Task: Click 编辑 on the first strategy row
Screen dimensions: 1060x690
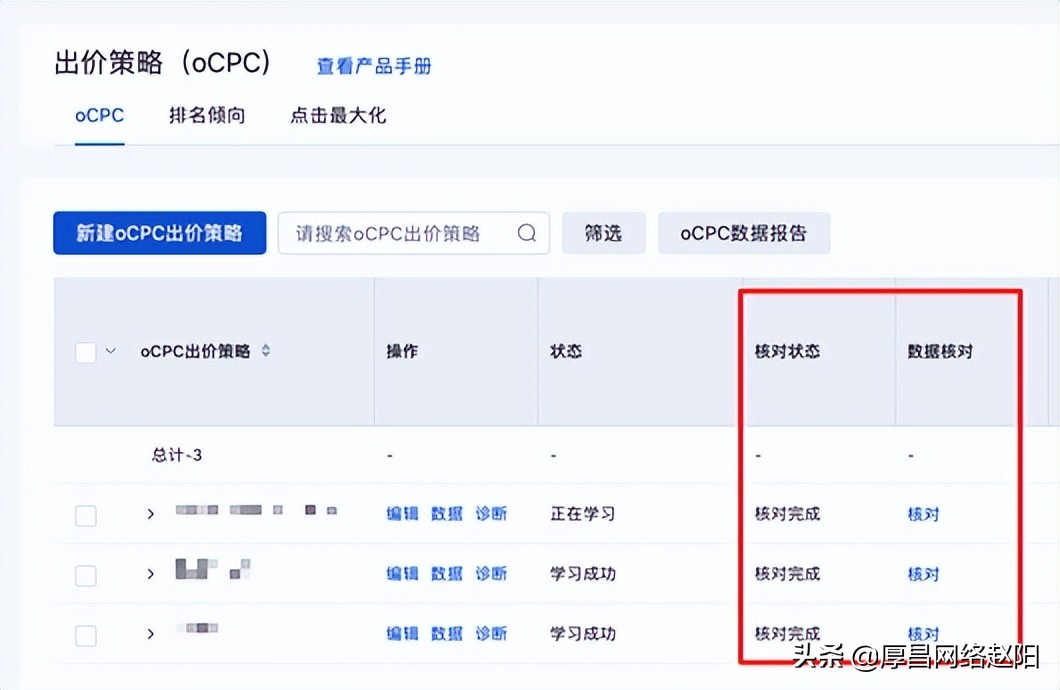Action: click(401, 514)
